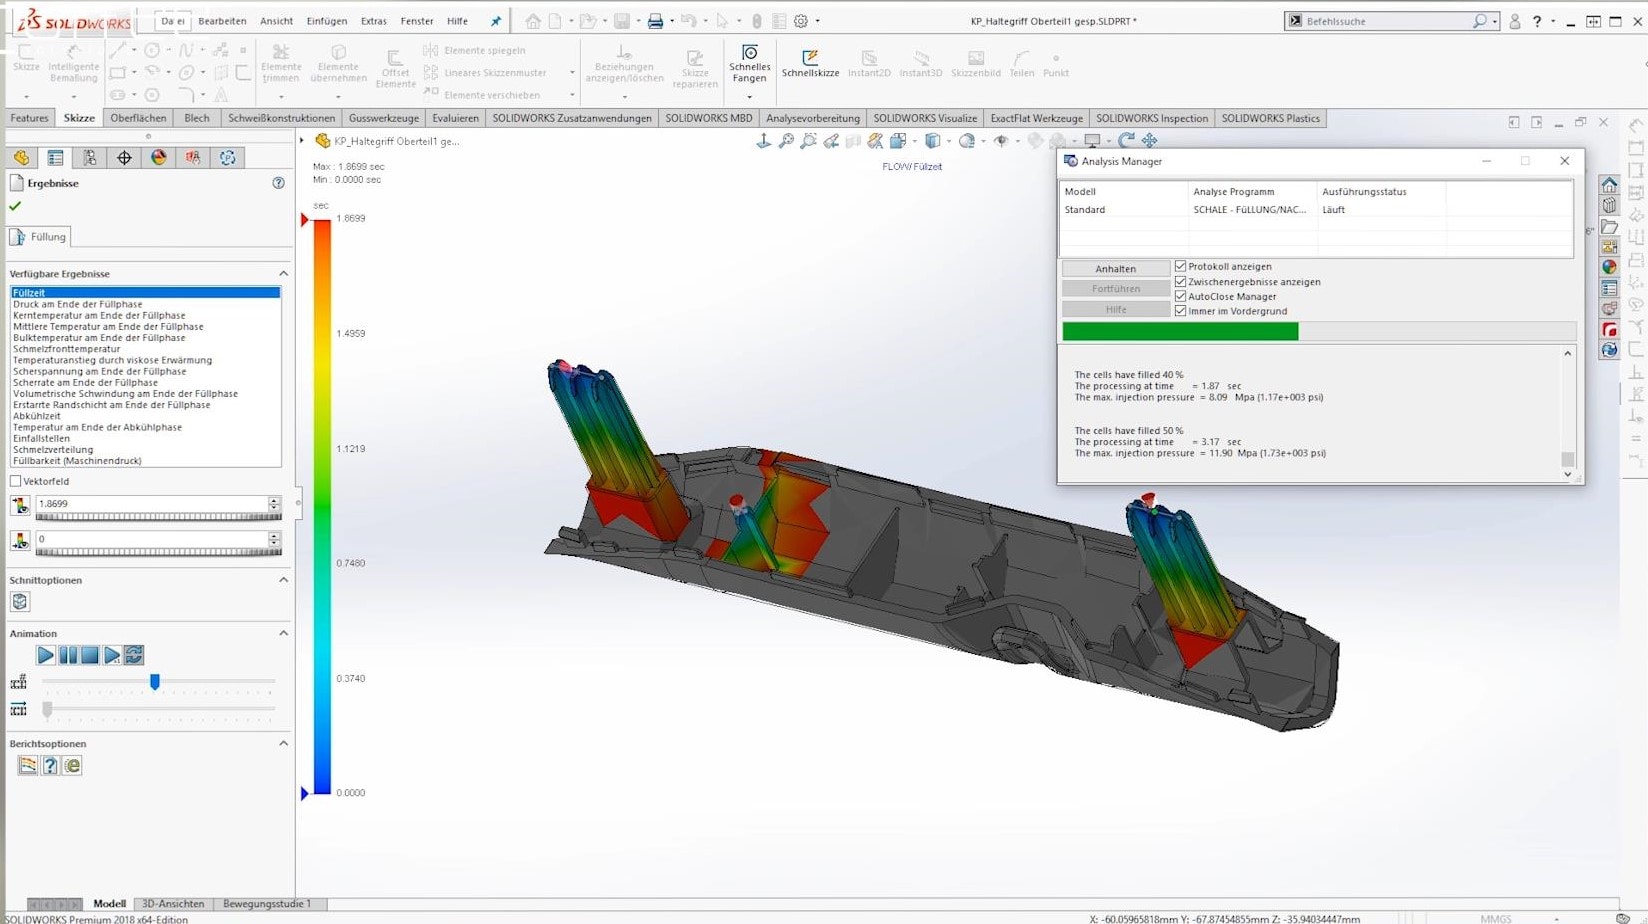1648x924 pixels.
Task: Collapse the Schnittoptionen section
Action: click(283, 580)
